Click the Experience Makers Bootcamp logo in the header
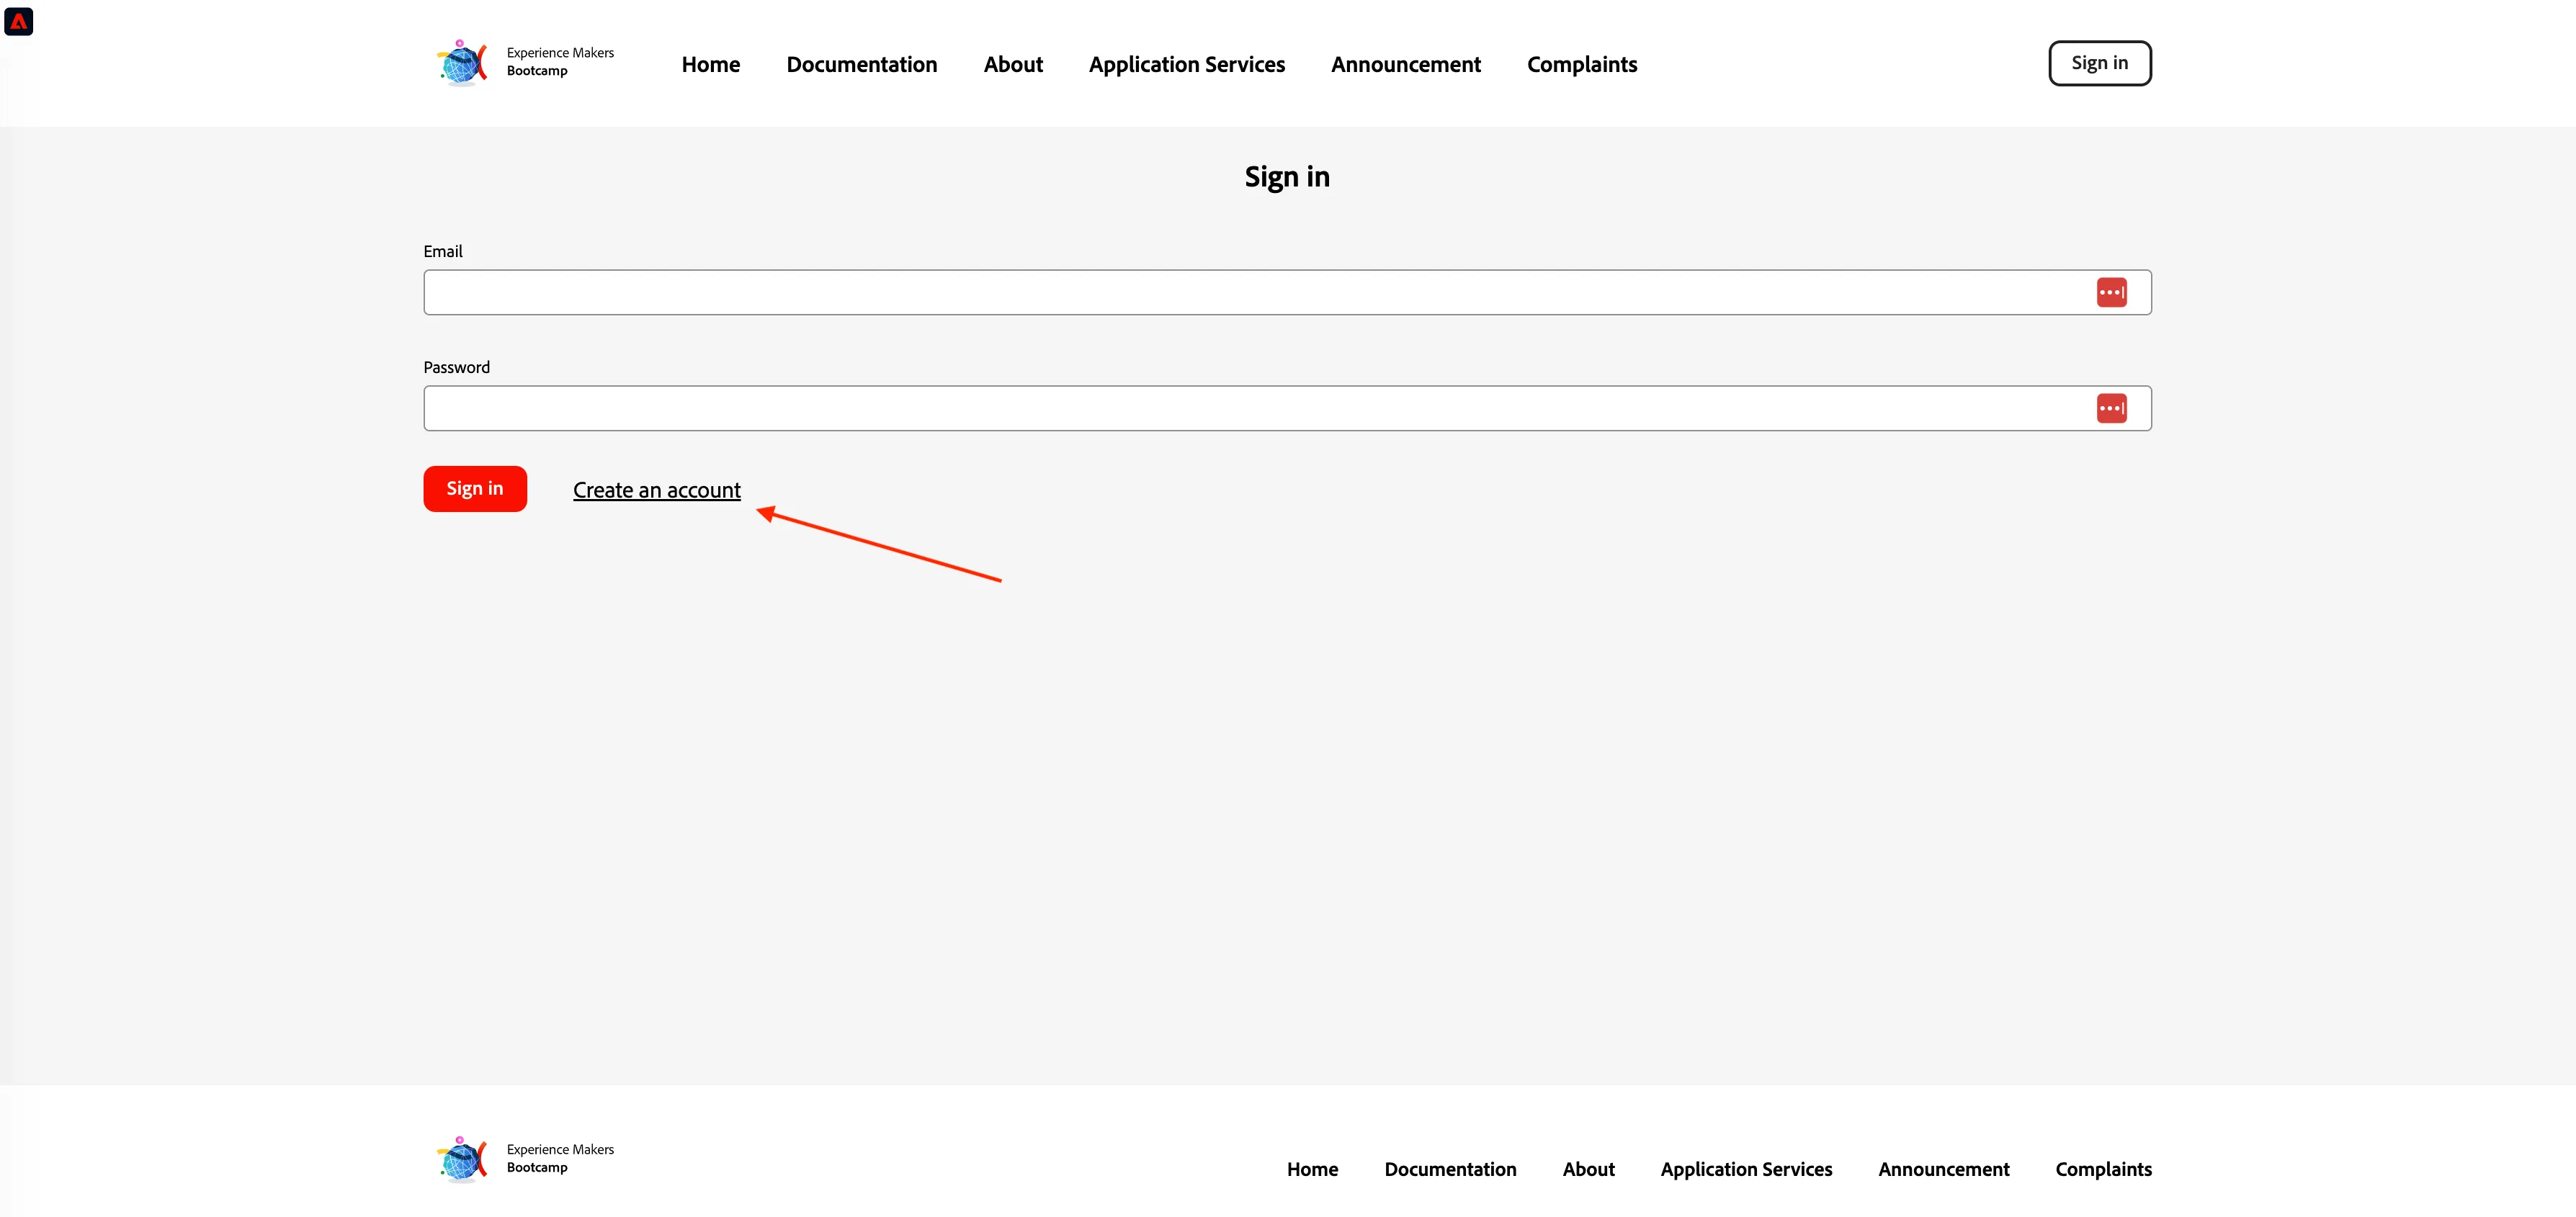Screen dimensions: 2576x1217 coord(462,63)
